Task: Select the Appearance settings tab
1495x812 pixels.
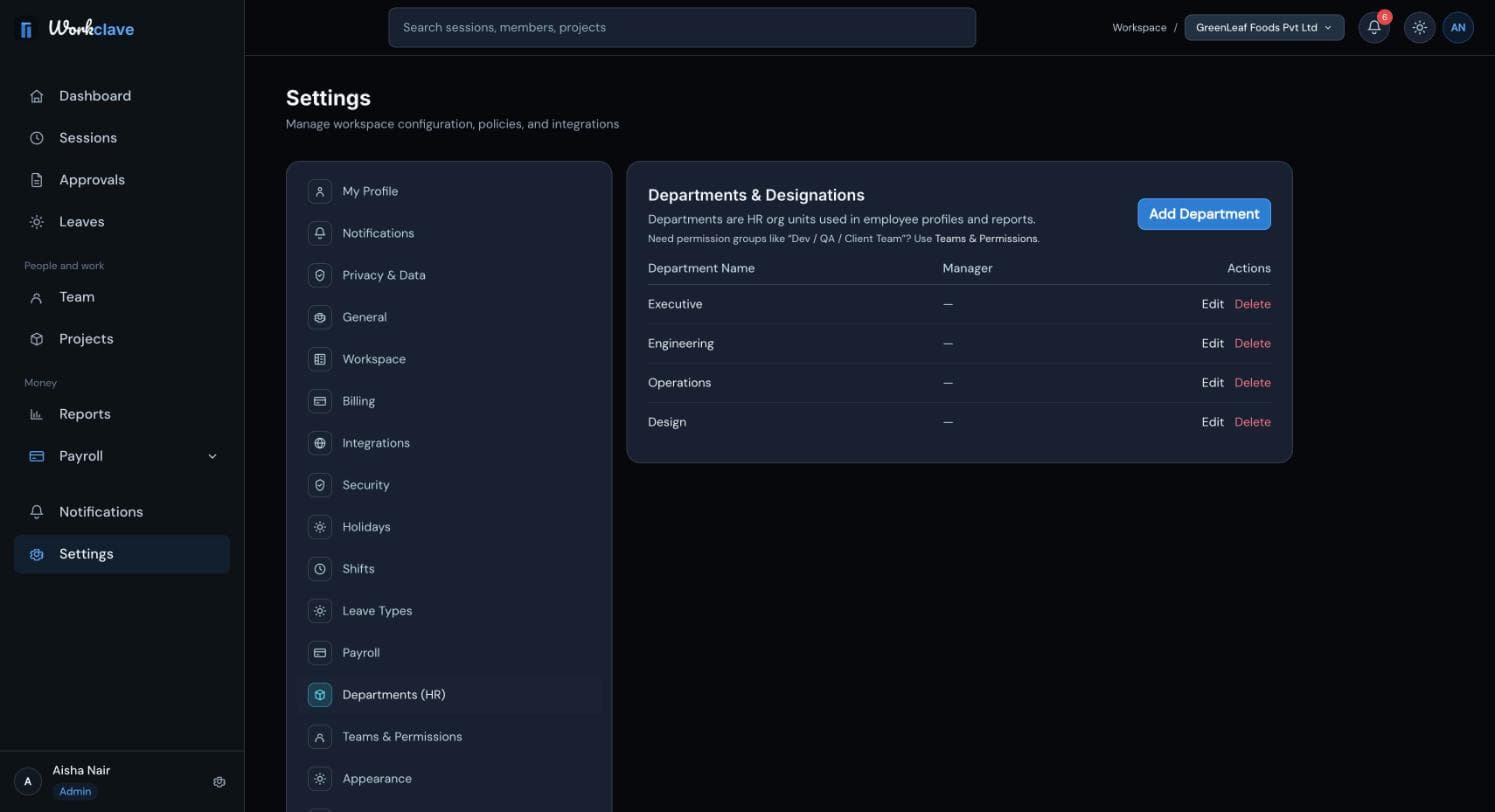Action: point(450,779)
